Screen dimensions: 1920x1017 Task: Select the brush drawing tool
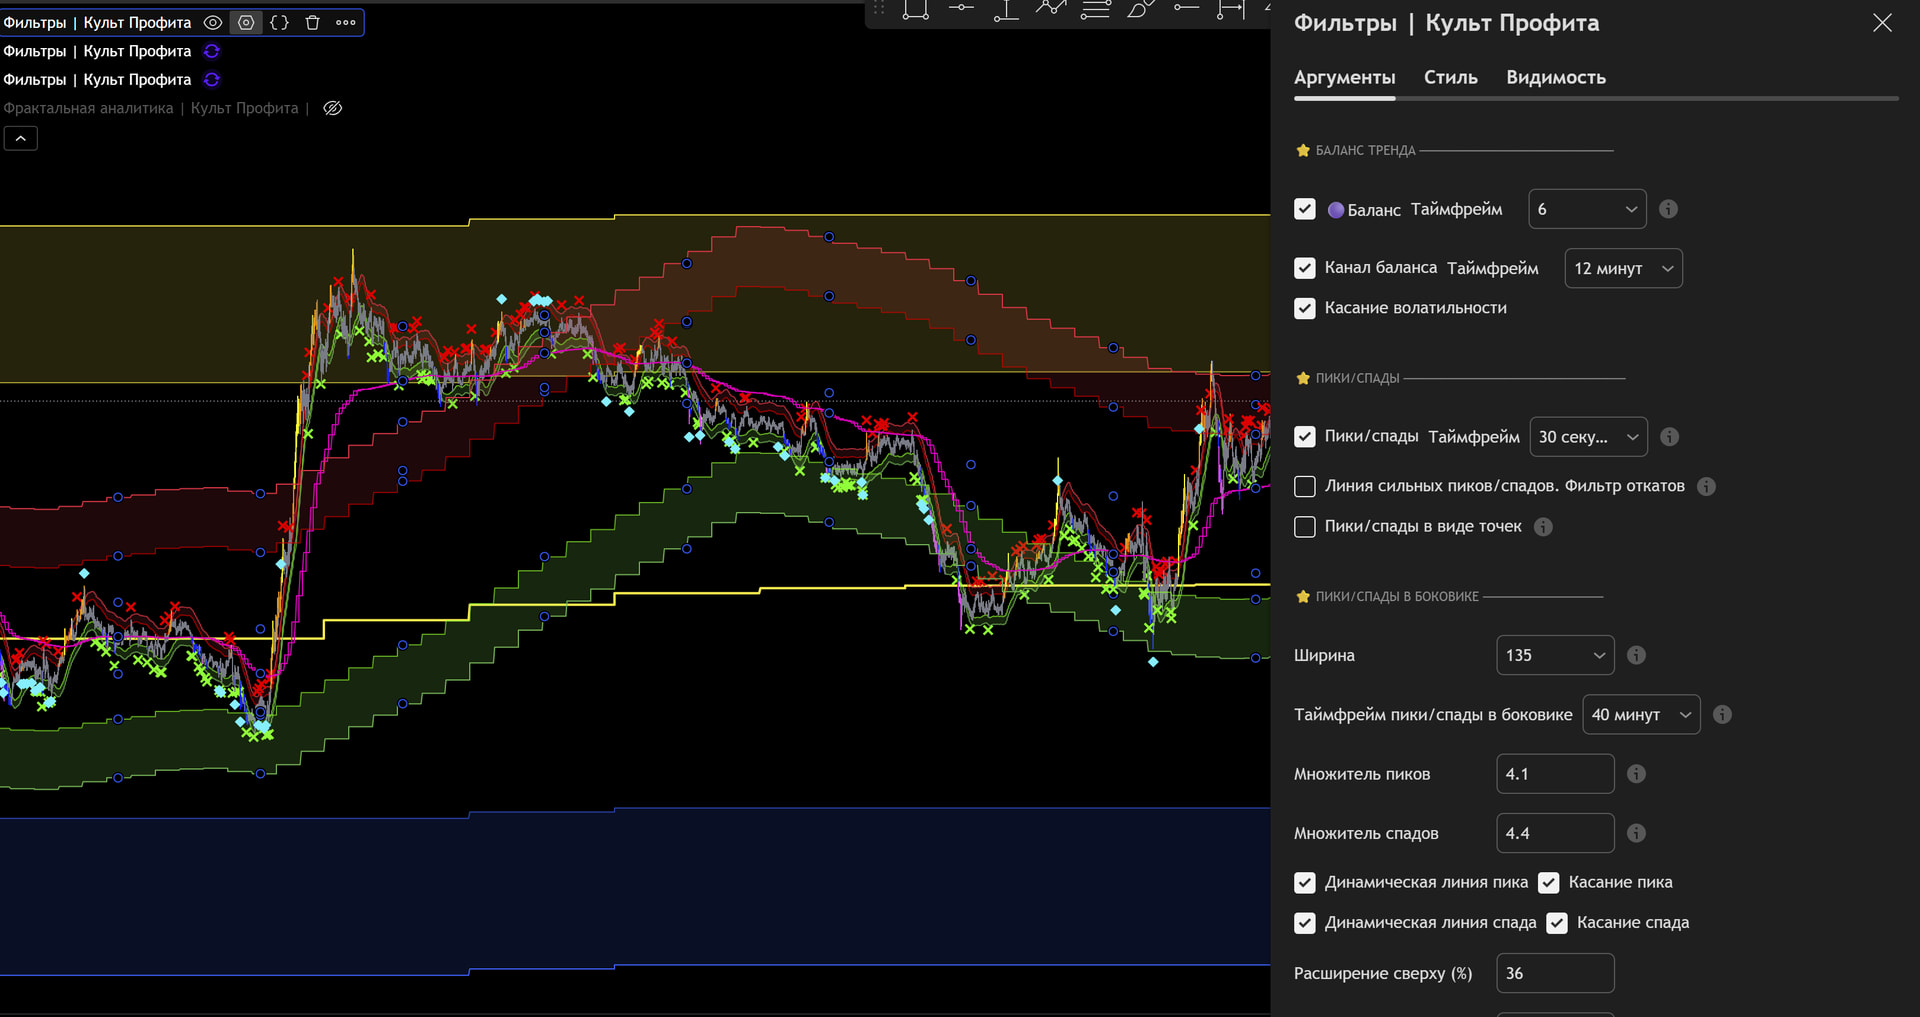[x=1140, y=9]
